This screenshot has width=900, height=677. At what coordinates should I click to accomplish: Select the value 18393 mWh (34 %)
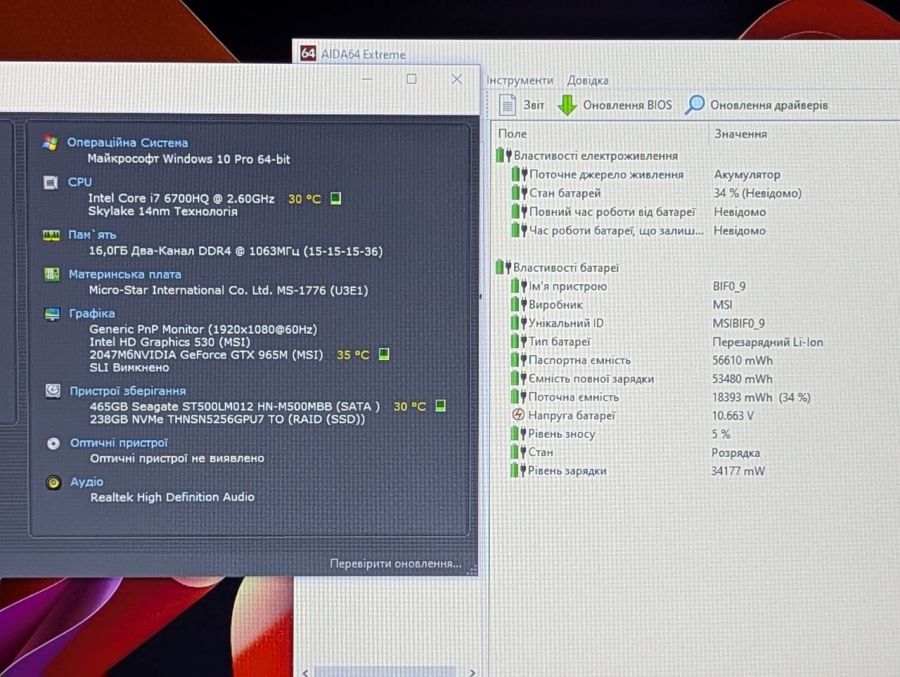(x=761, y=397)
